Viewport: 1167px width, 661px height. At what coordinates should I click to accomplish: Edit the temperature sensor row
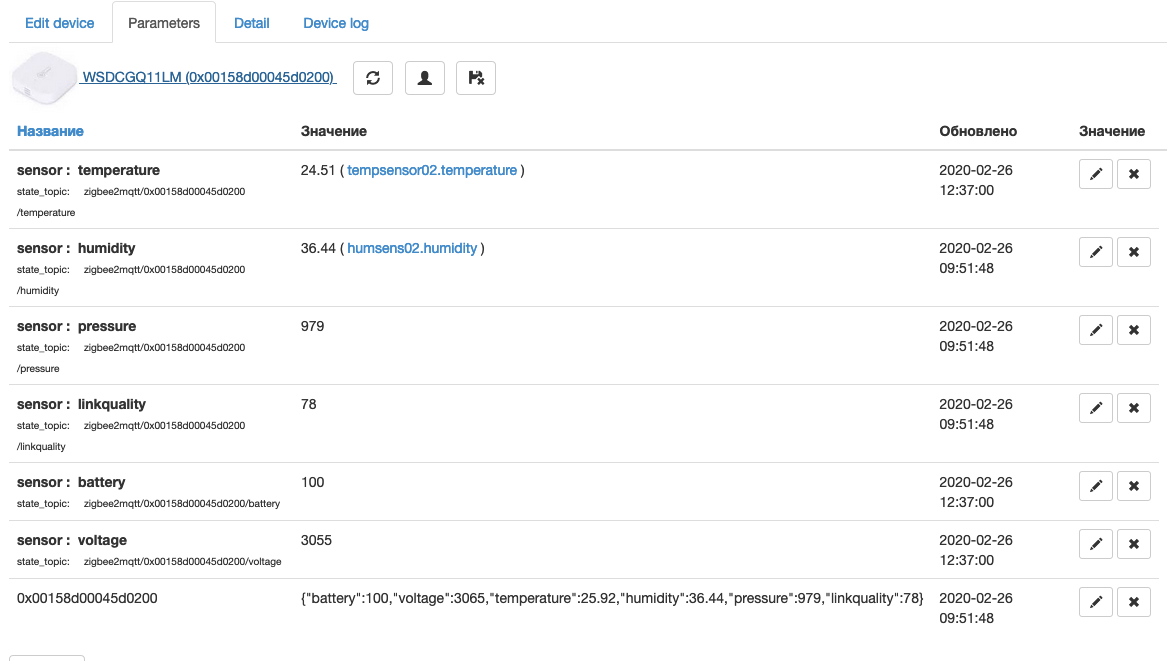(x=1096, y=174)
